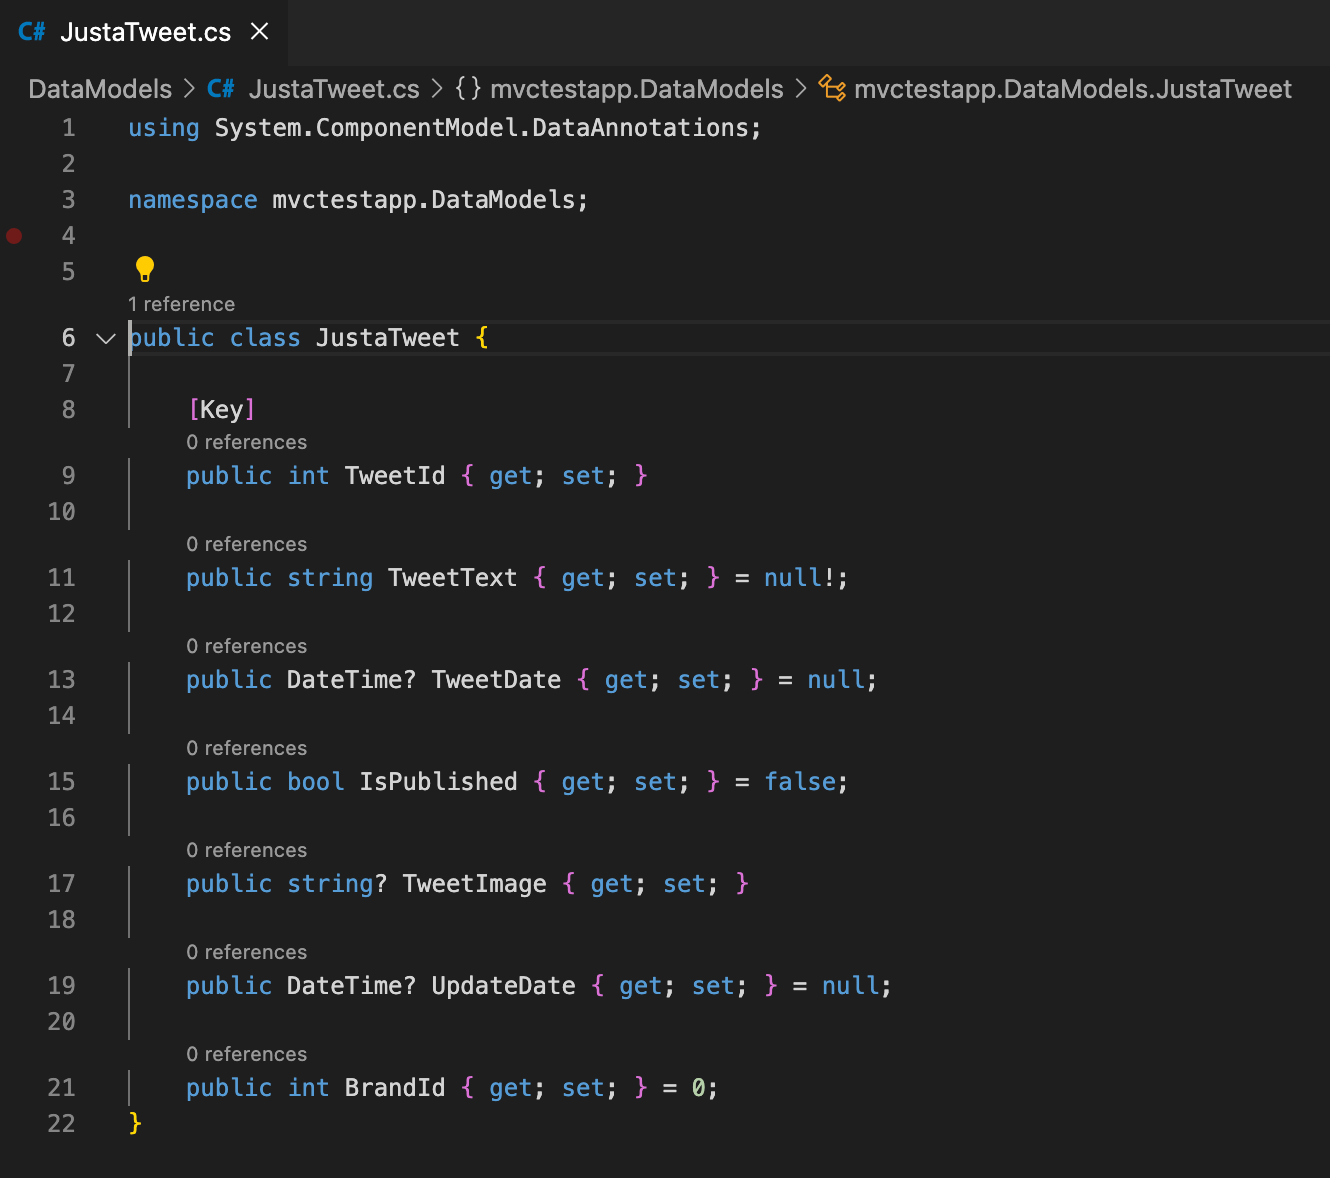Select the JustaTweet.cs tab
Screen dimensions: 1330x1178
point(144,32)
